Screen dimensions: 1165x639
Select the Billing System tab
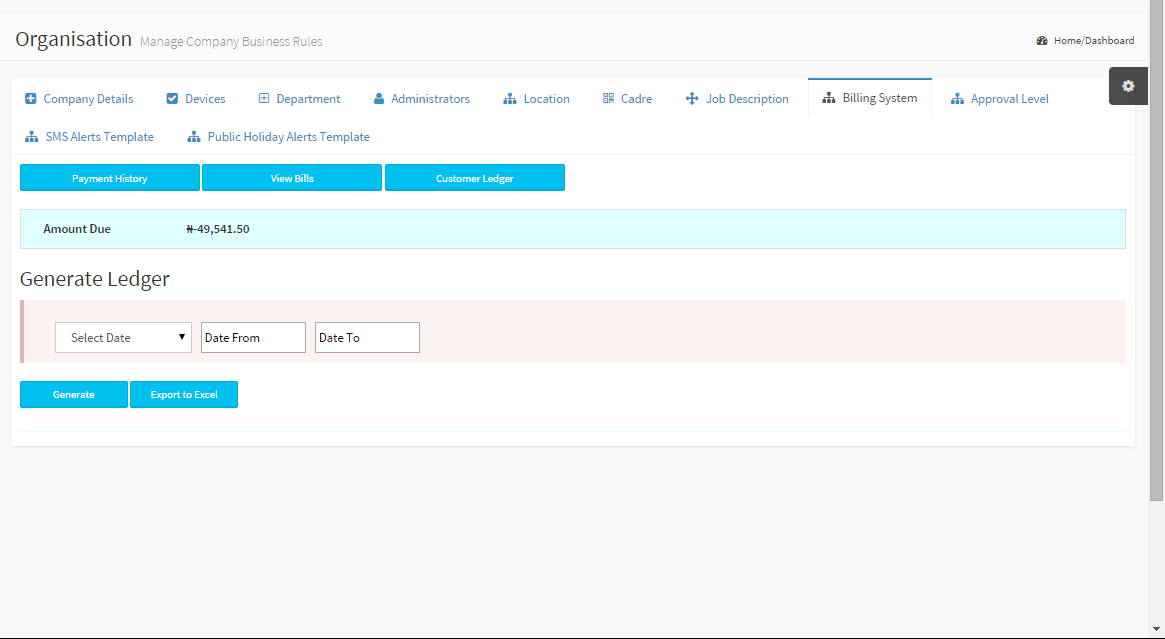[869, 98]
